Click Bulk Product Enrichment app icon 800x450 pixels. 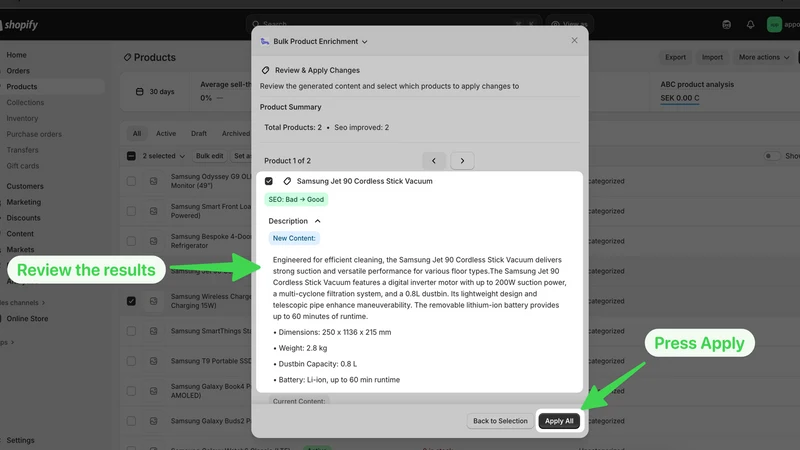(265, 41)
